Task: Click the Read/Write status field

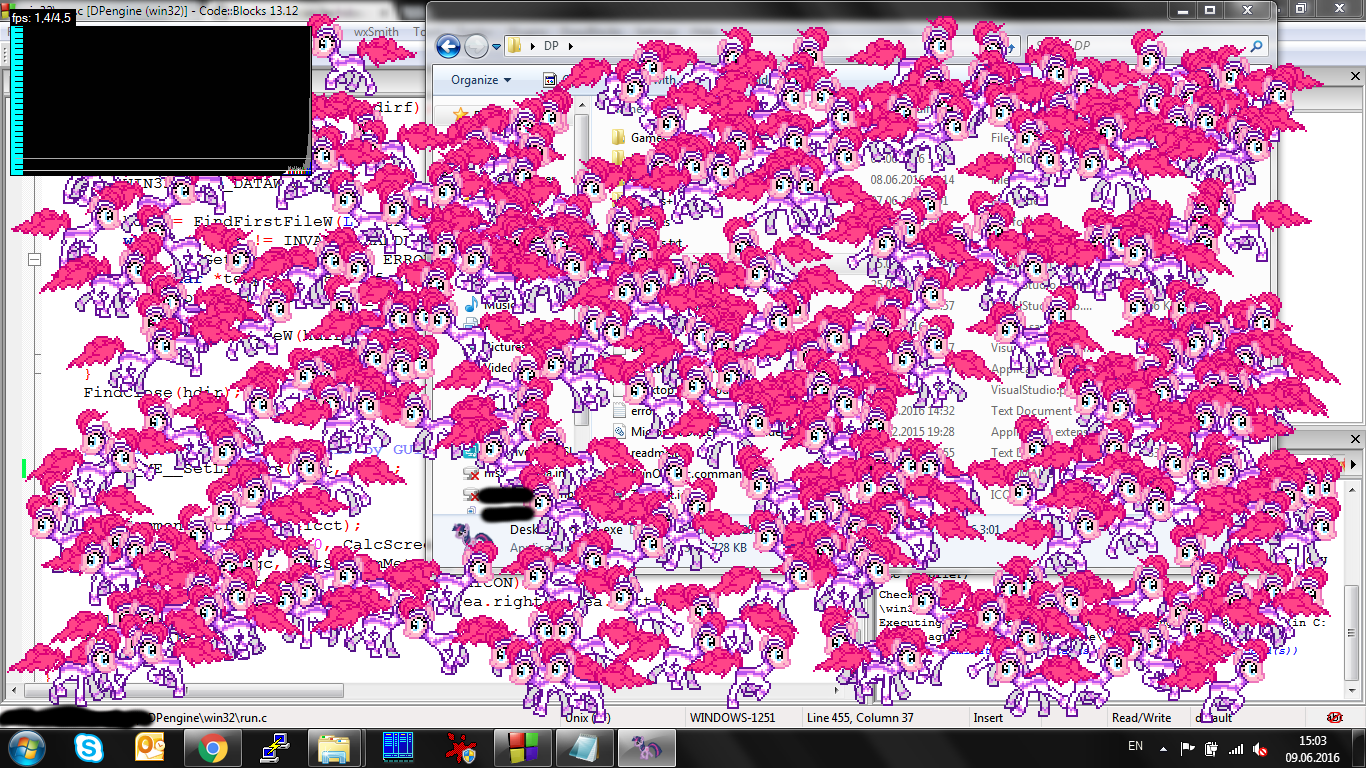Action: [1141, 718]
